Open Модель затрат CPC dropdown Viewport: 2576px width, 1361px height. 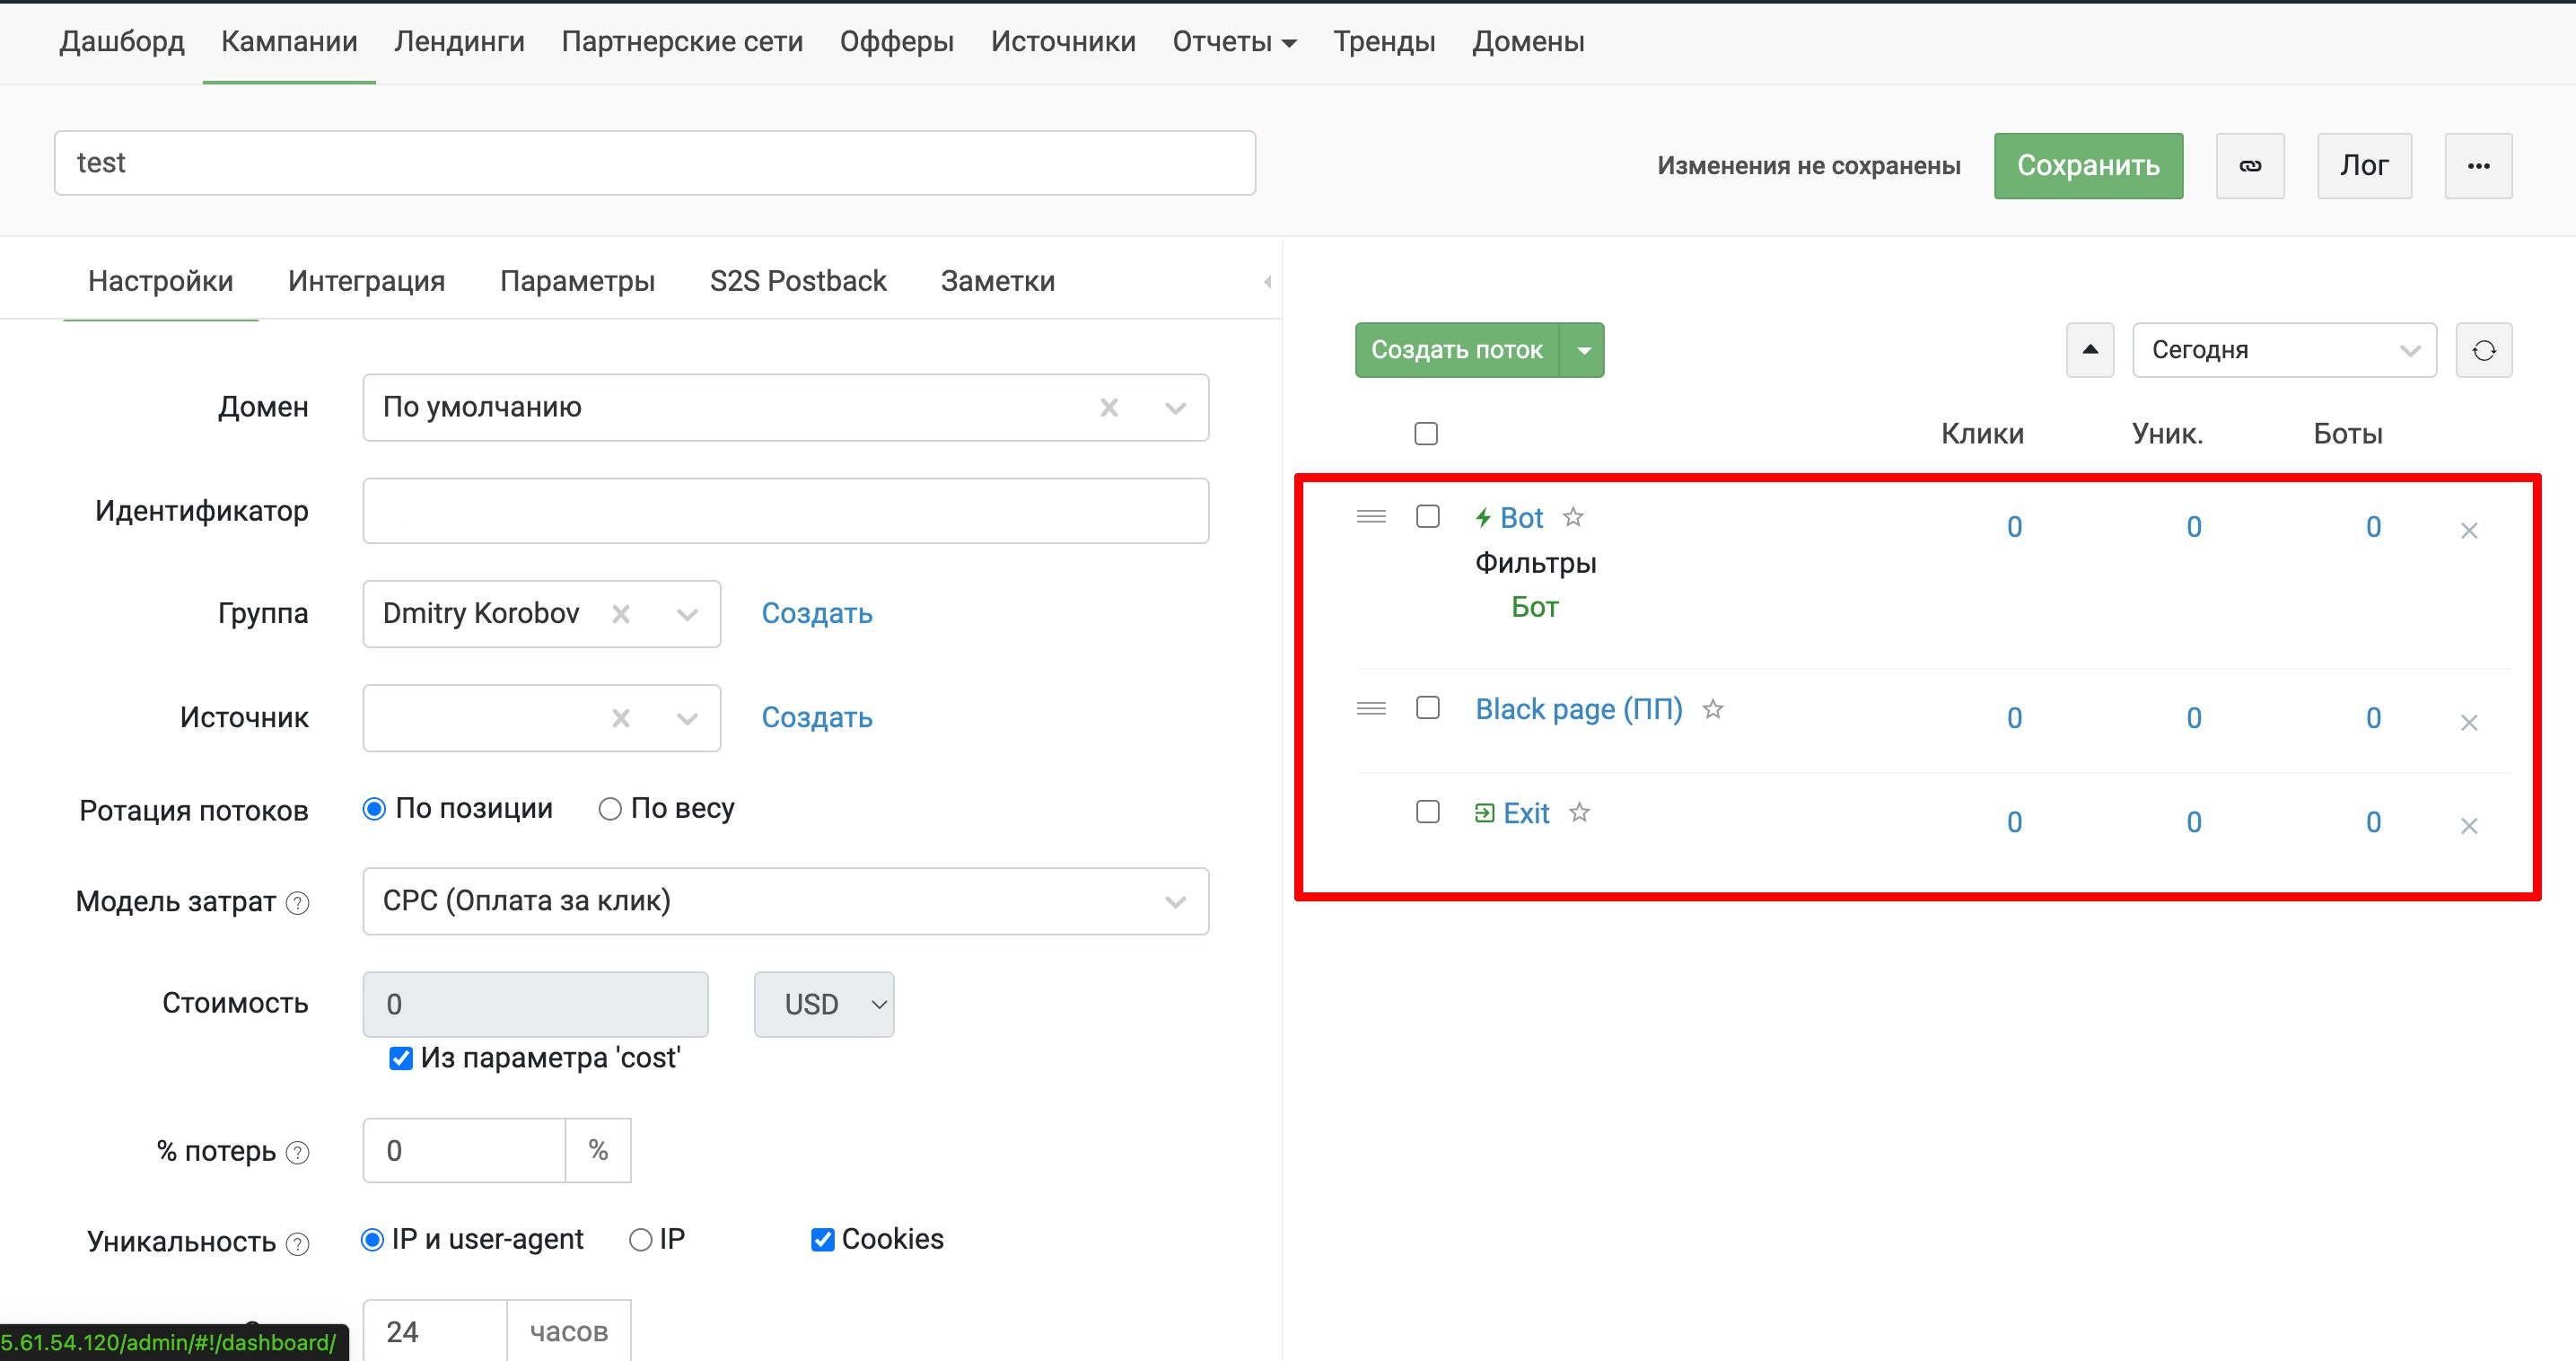(x=786, y=901)
